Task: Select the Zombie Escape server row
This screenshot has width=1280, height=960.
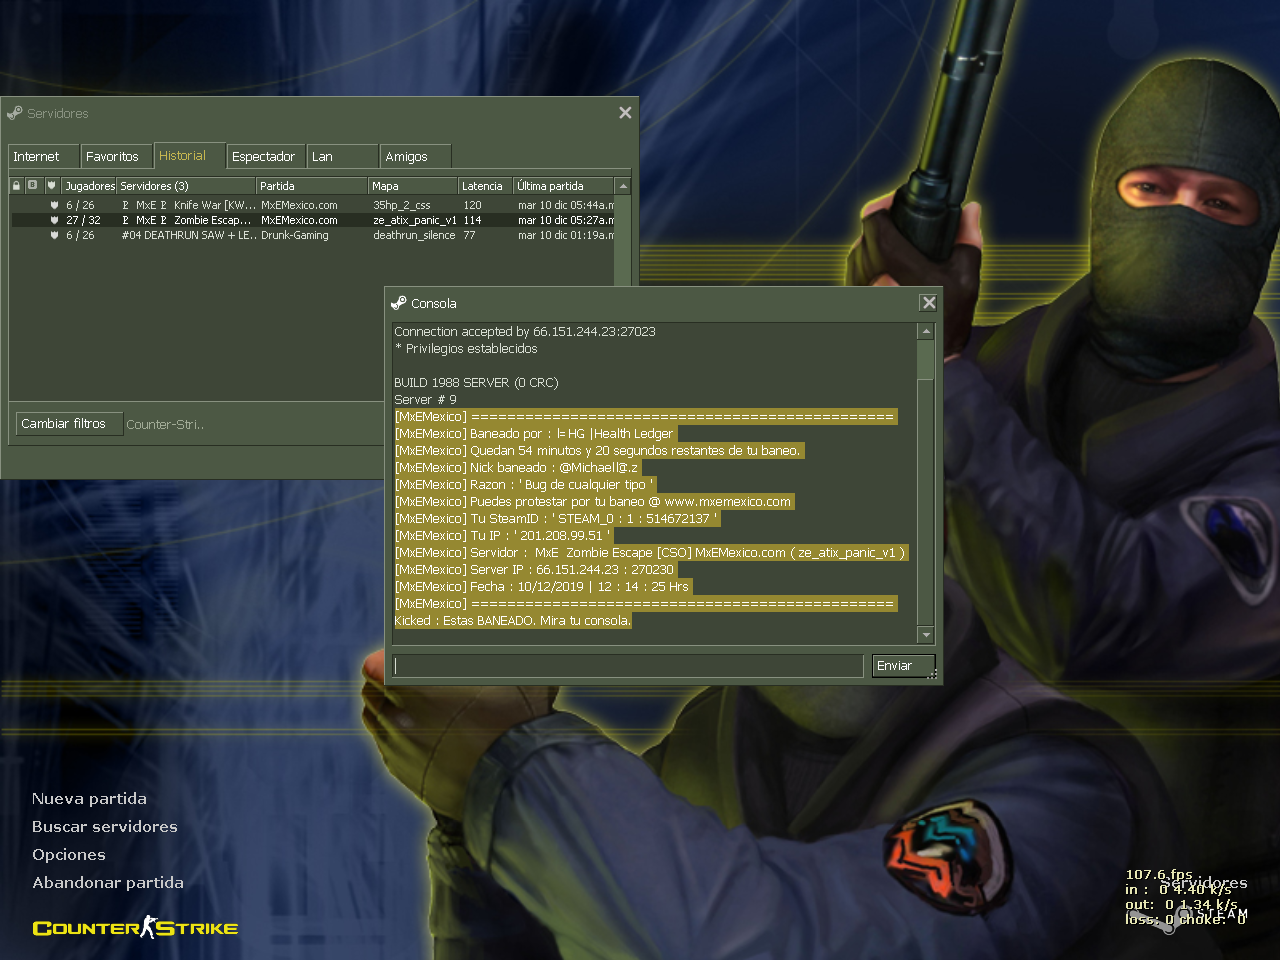Action: tap(312, 220)
